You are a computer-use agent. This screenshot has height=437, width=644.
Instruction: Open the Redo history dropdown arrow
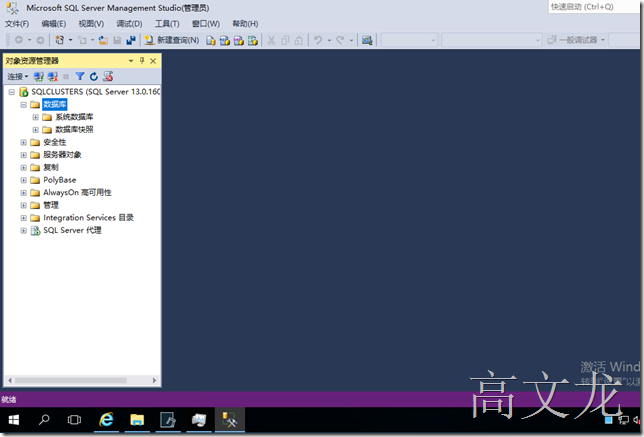351,40
